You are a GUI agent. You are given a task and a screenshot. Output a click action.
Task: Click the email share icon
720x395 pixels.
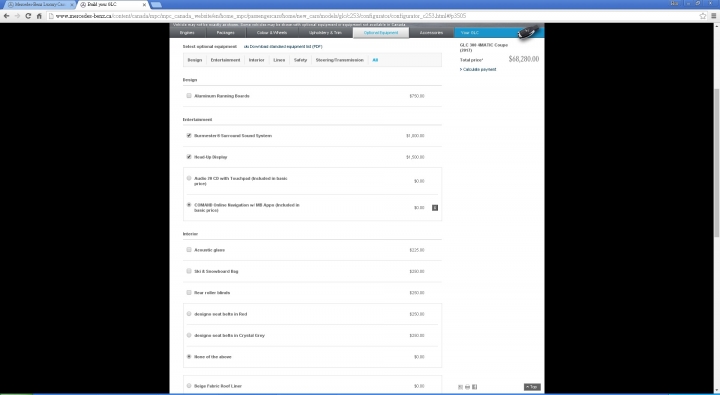click(x=461, y=387)
